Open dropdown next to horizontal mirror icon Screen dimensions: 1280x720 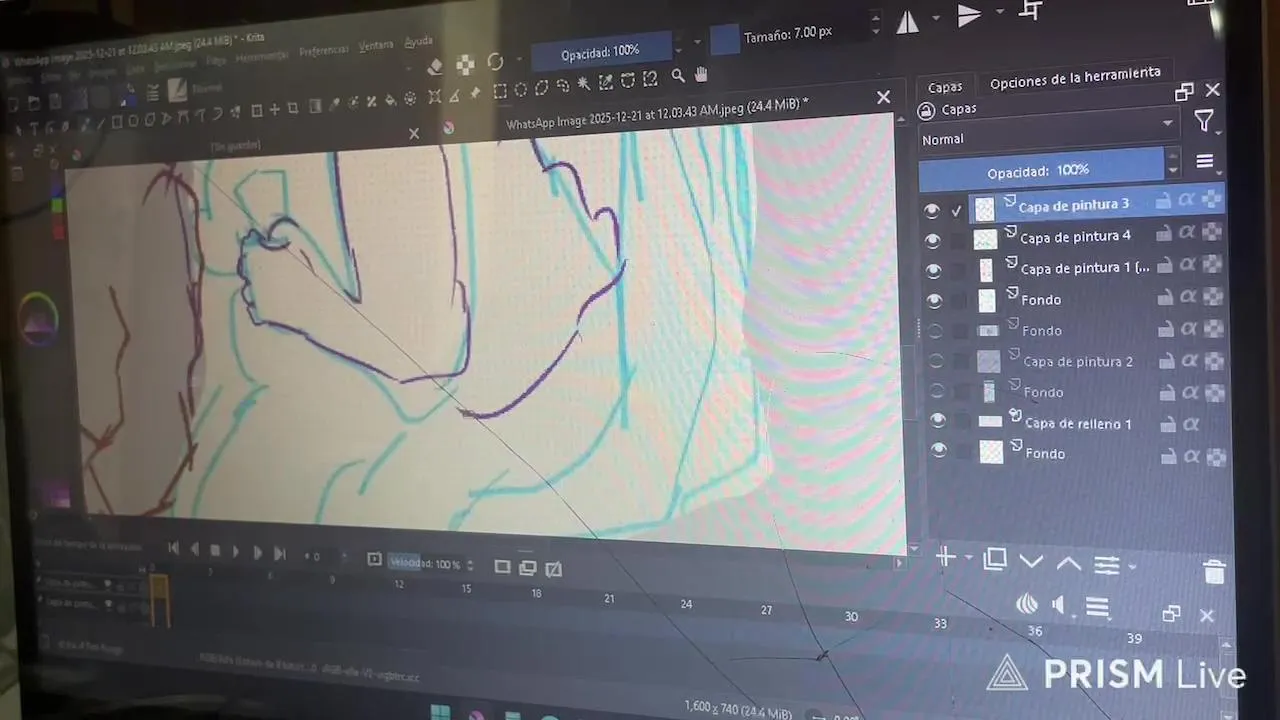[x=936, y=18]
